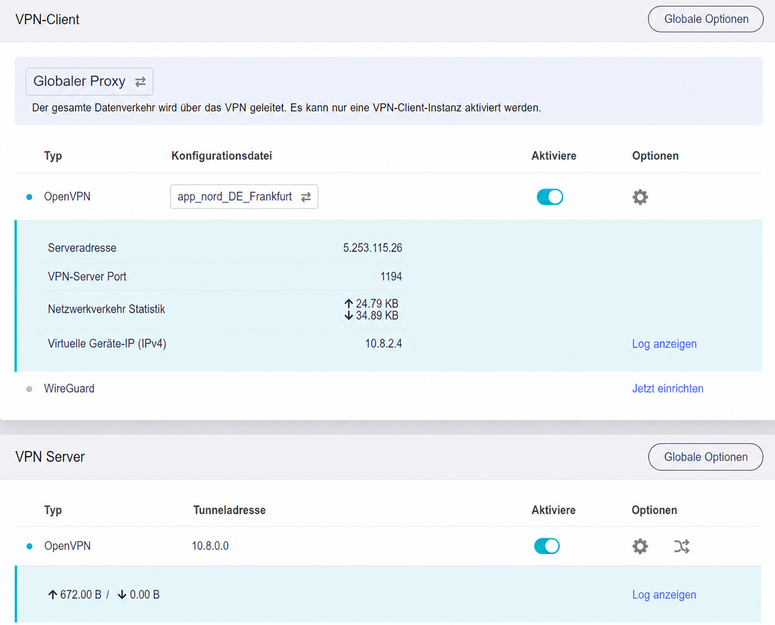
Task: Click server upload value 672.00 B
Action: pos(75,594)
